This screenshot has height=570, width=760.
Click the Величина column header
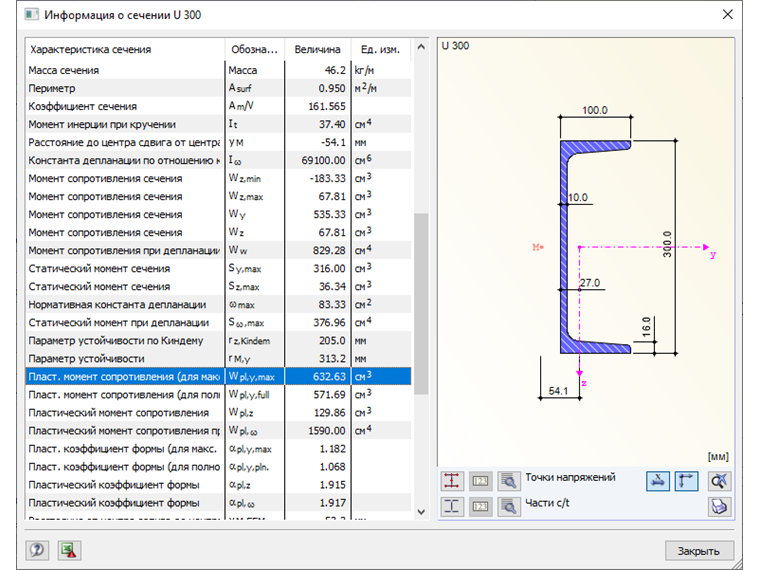pos(317,49)
